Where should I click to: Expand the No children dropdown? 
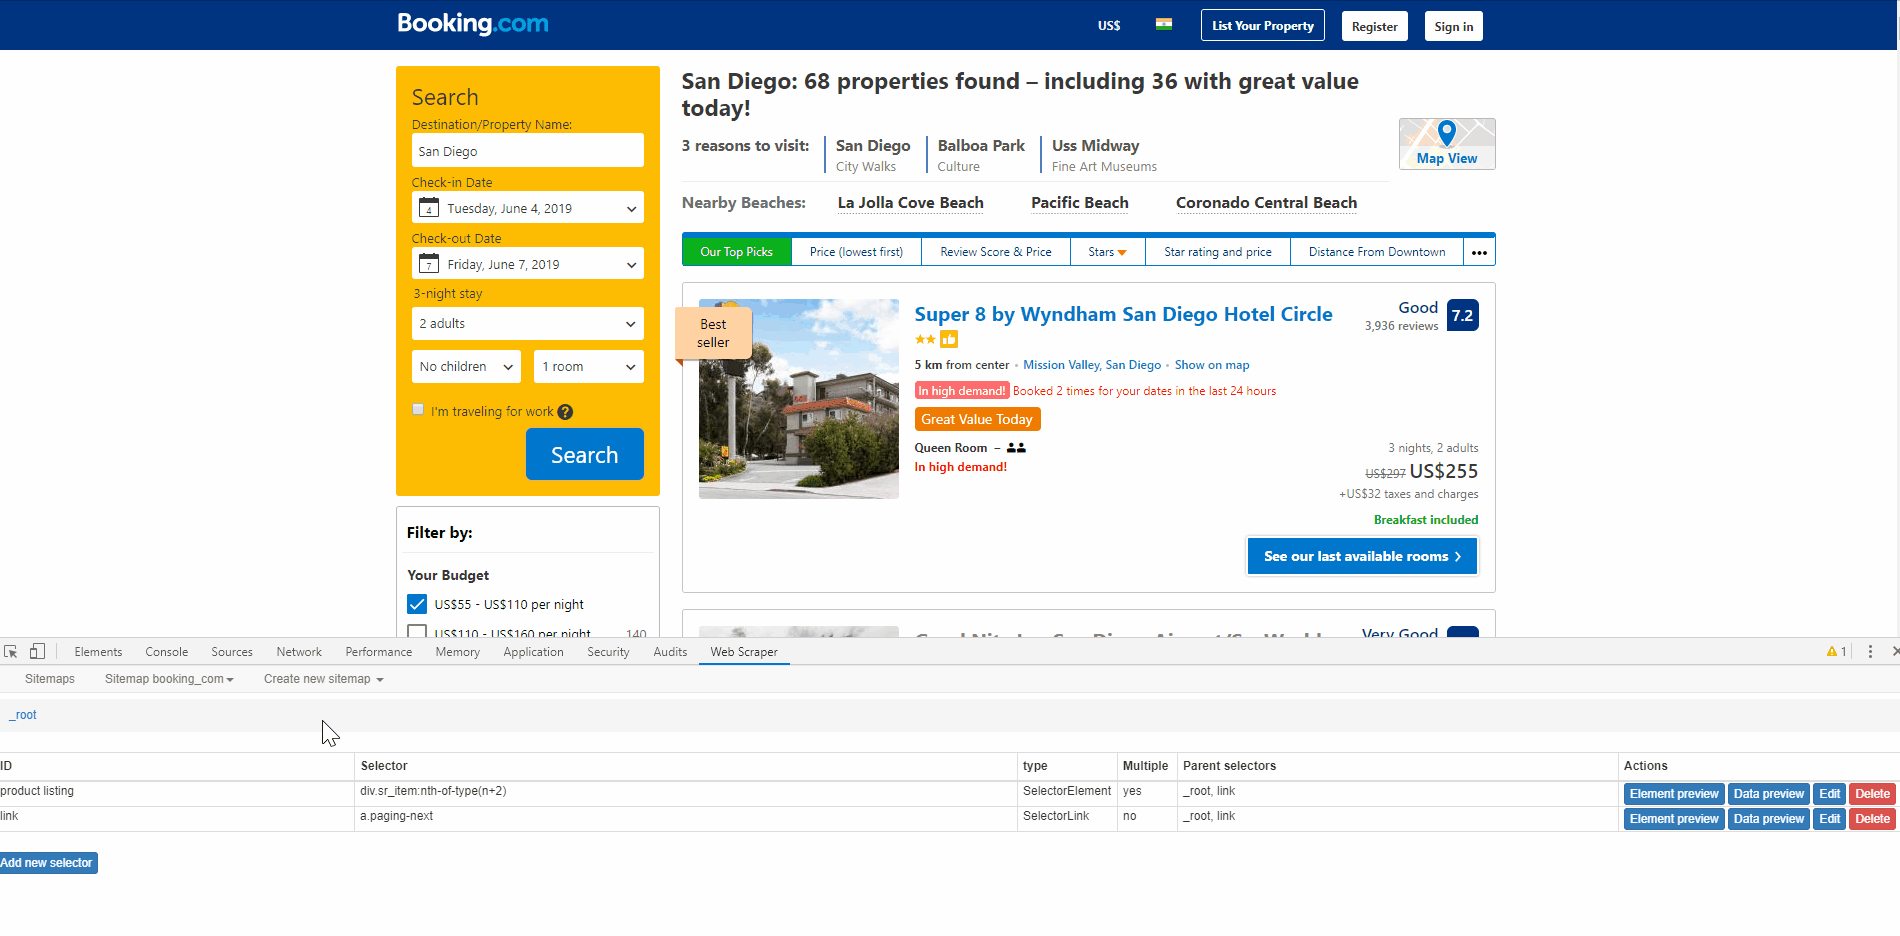tap(466, 367)
